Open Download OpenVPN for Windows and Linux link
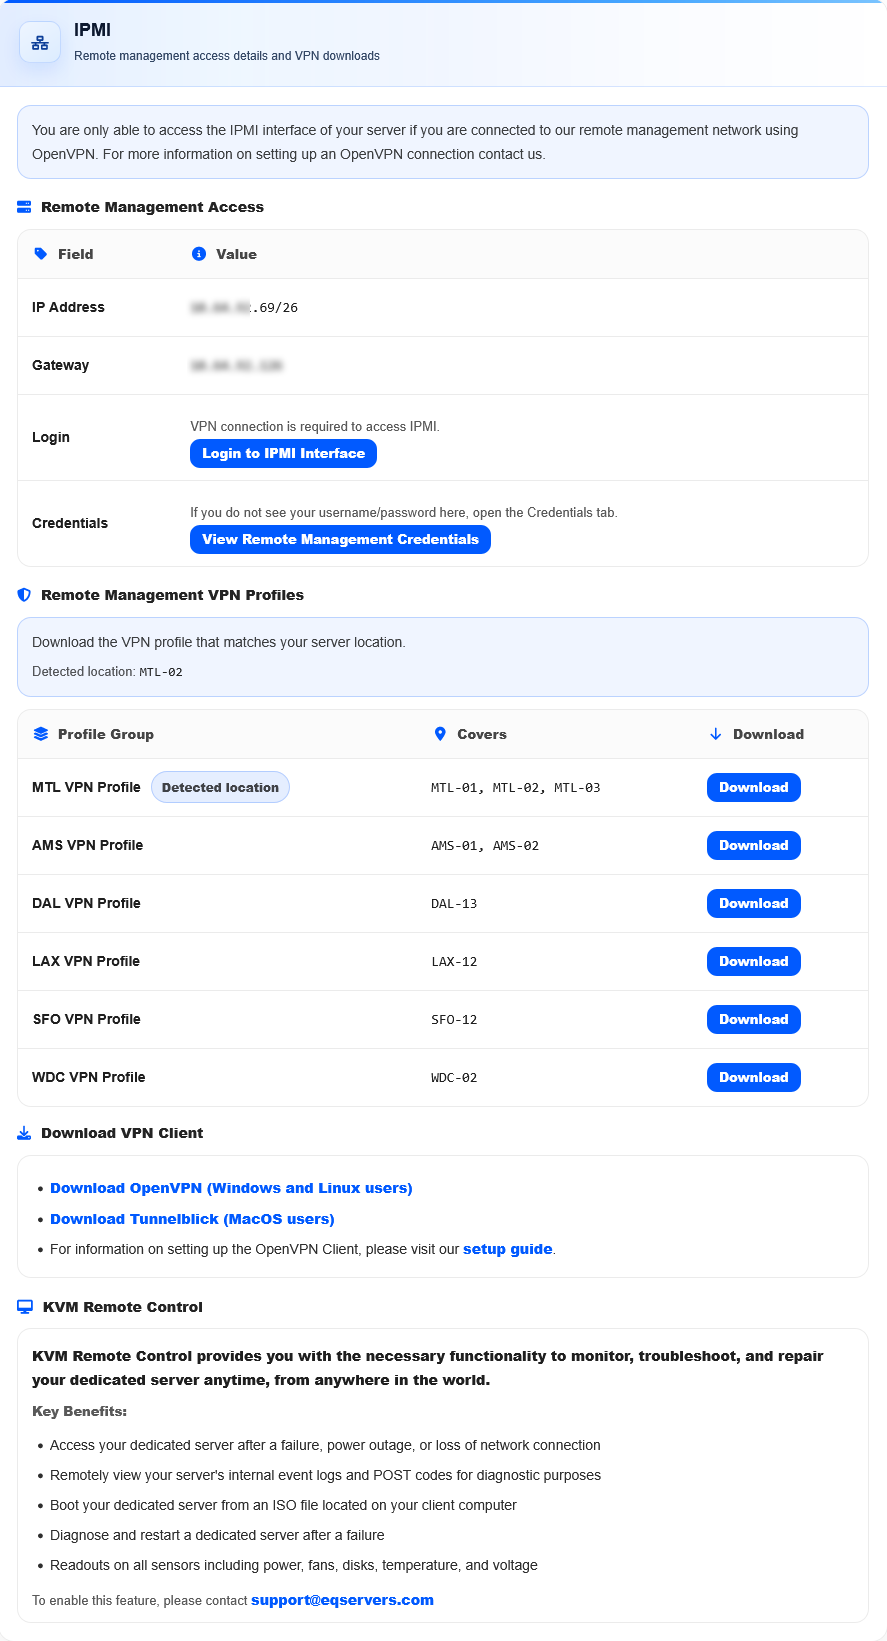 point(231,1188)
